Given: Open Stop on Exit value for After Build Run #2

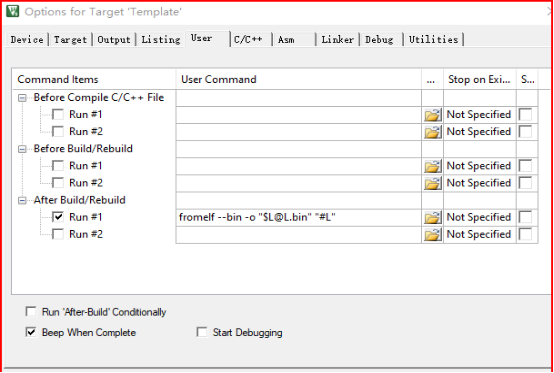Looking at the screenshot, I should pos(479,234).
